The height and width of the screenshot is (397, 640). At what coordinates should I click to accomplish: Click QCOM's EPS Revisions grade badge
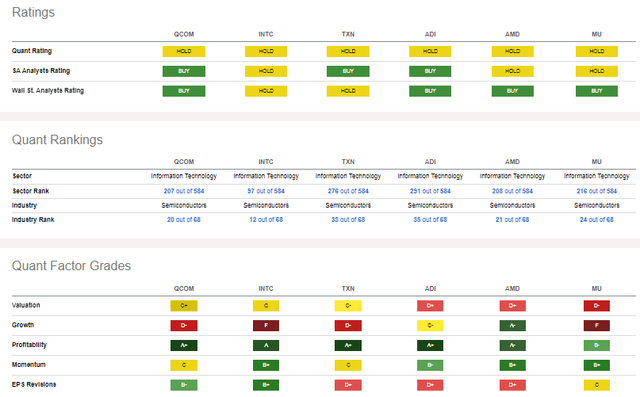point(184,385)
